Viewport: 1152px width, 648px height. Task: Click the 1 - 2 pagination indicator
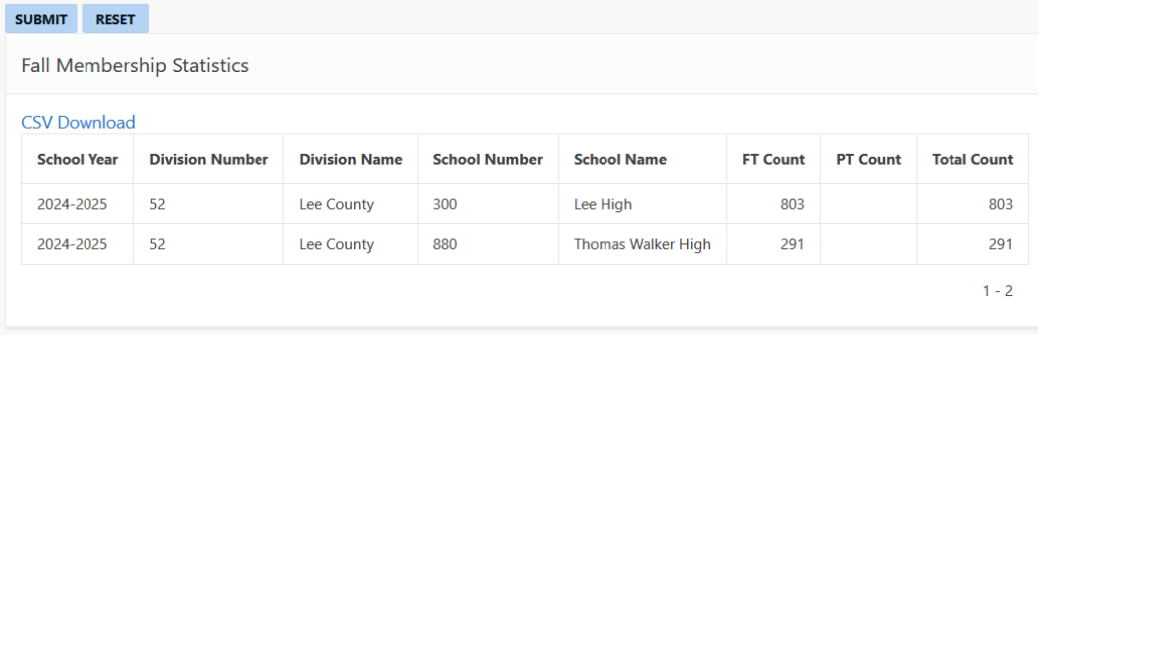tap(997, 291)
